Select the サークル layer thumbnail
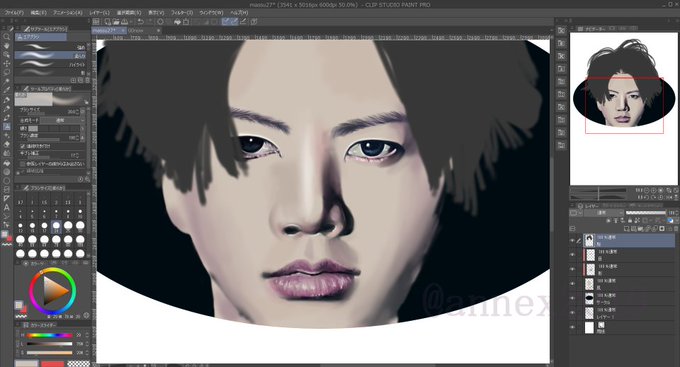This screenshot has width=680, height=367. 589,298
